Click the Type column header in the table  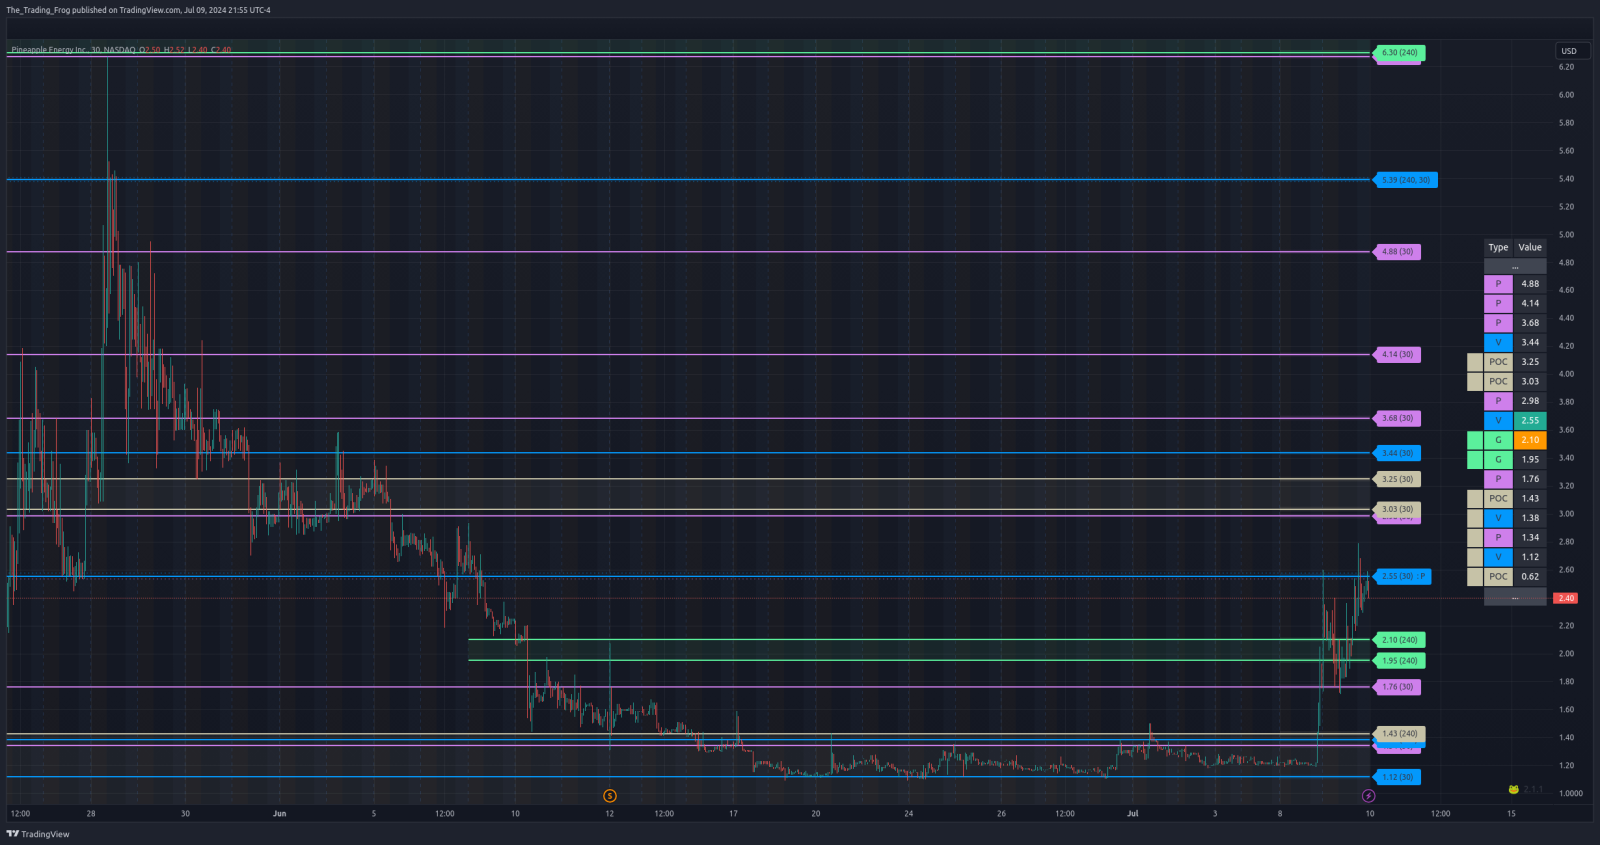pyautogui.click(x=1498, y=248)
